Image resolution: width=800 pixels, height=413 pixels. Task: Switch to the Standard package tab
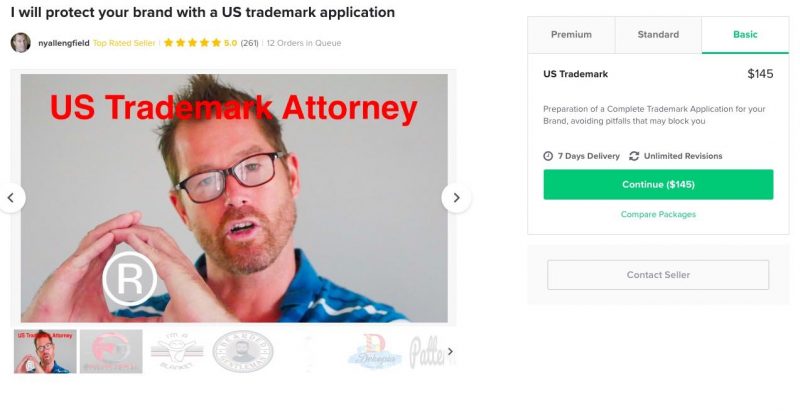(658, 35)
